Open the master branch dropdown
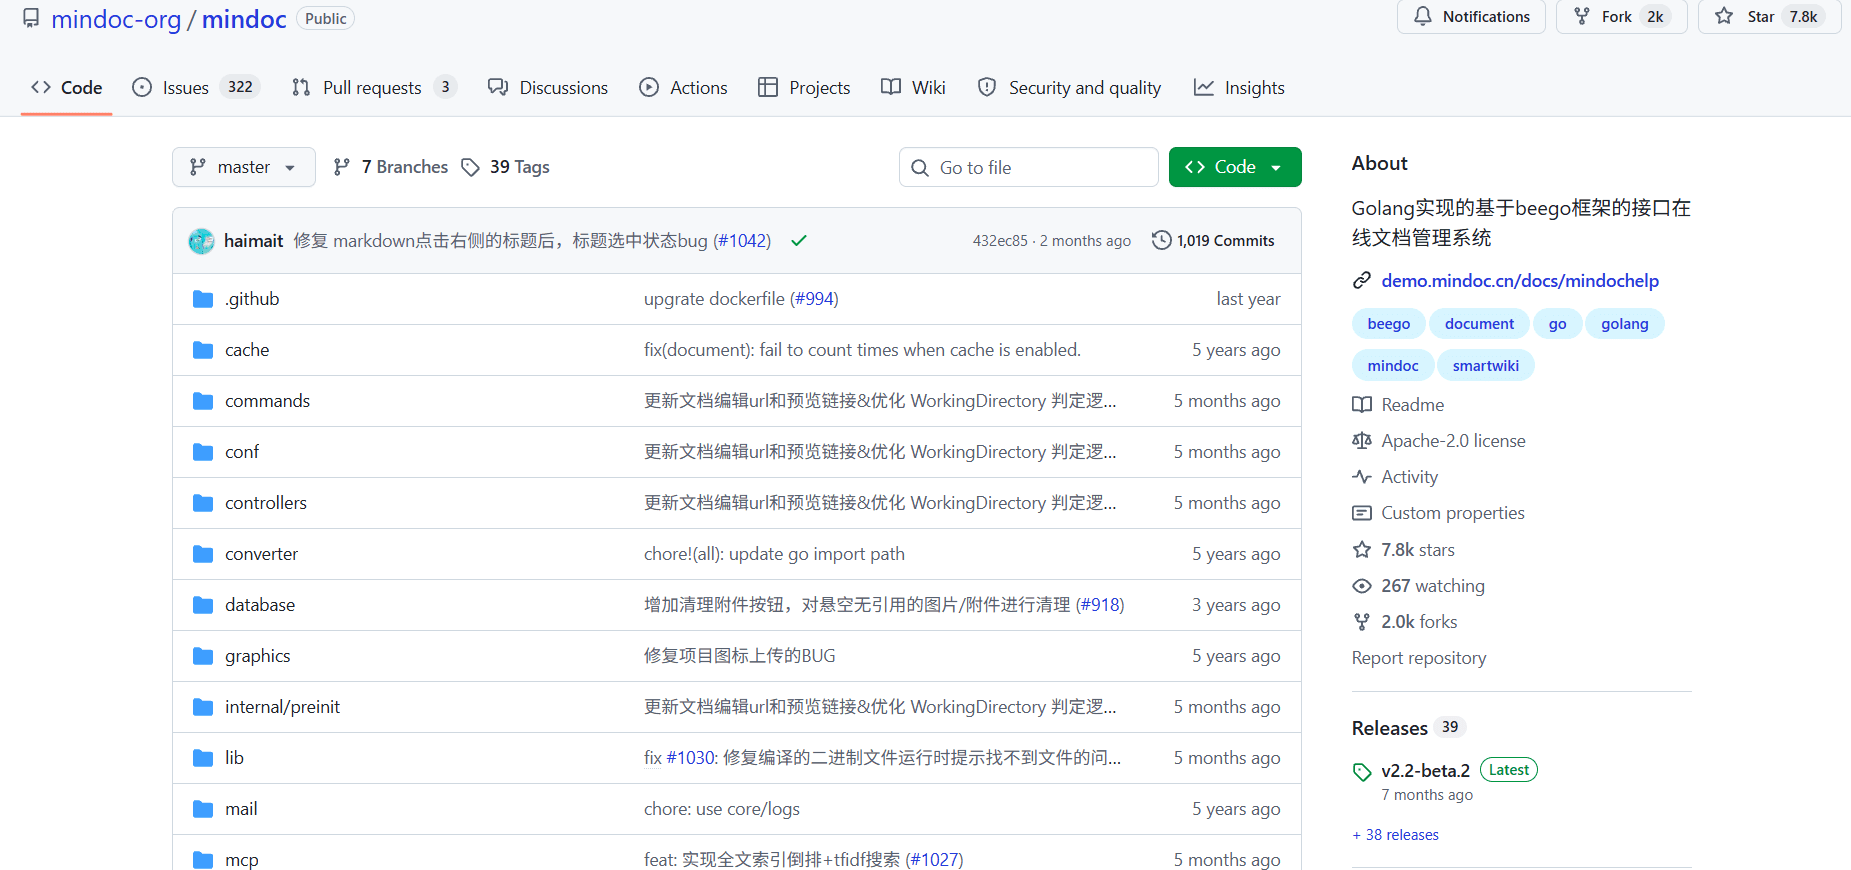Viewport: 1851px width, 870px height. [x=244, y=167]
